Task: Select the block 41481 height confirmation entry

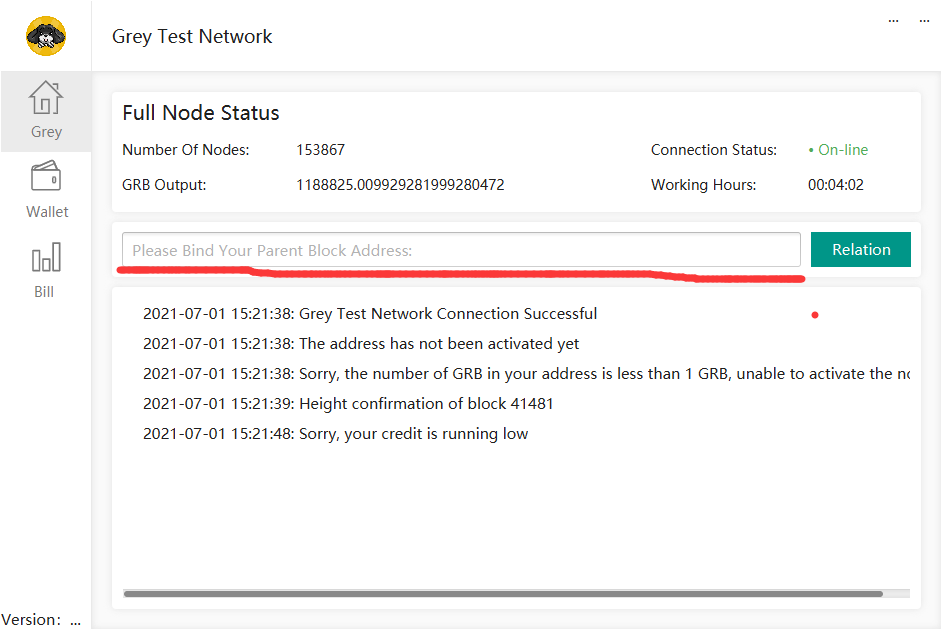Action: [348, 404]
